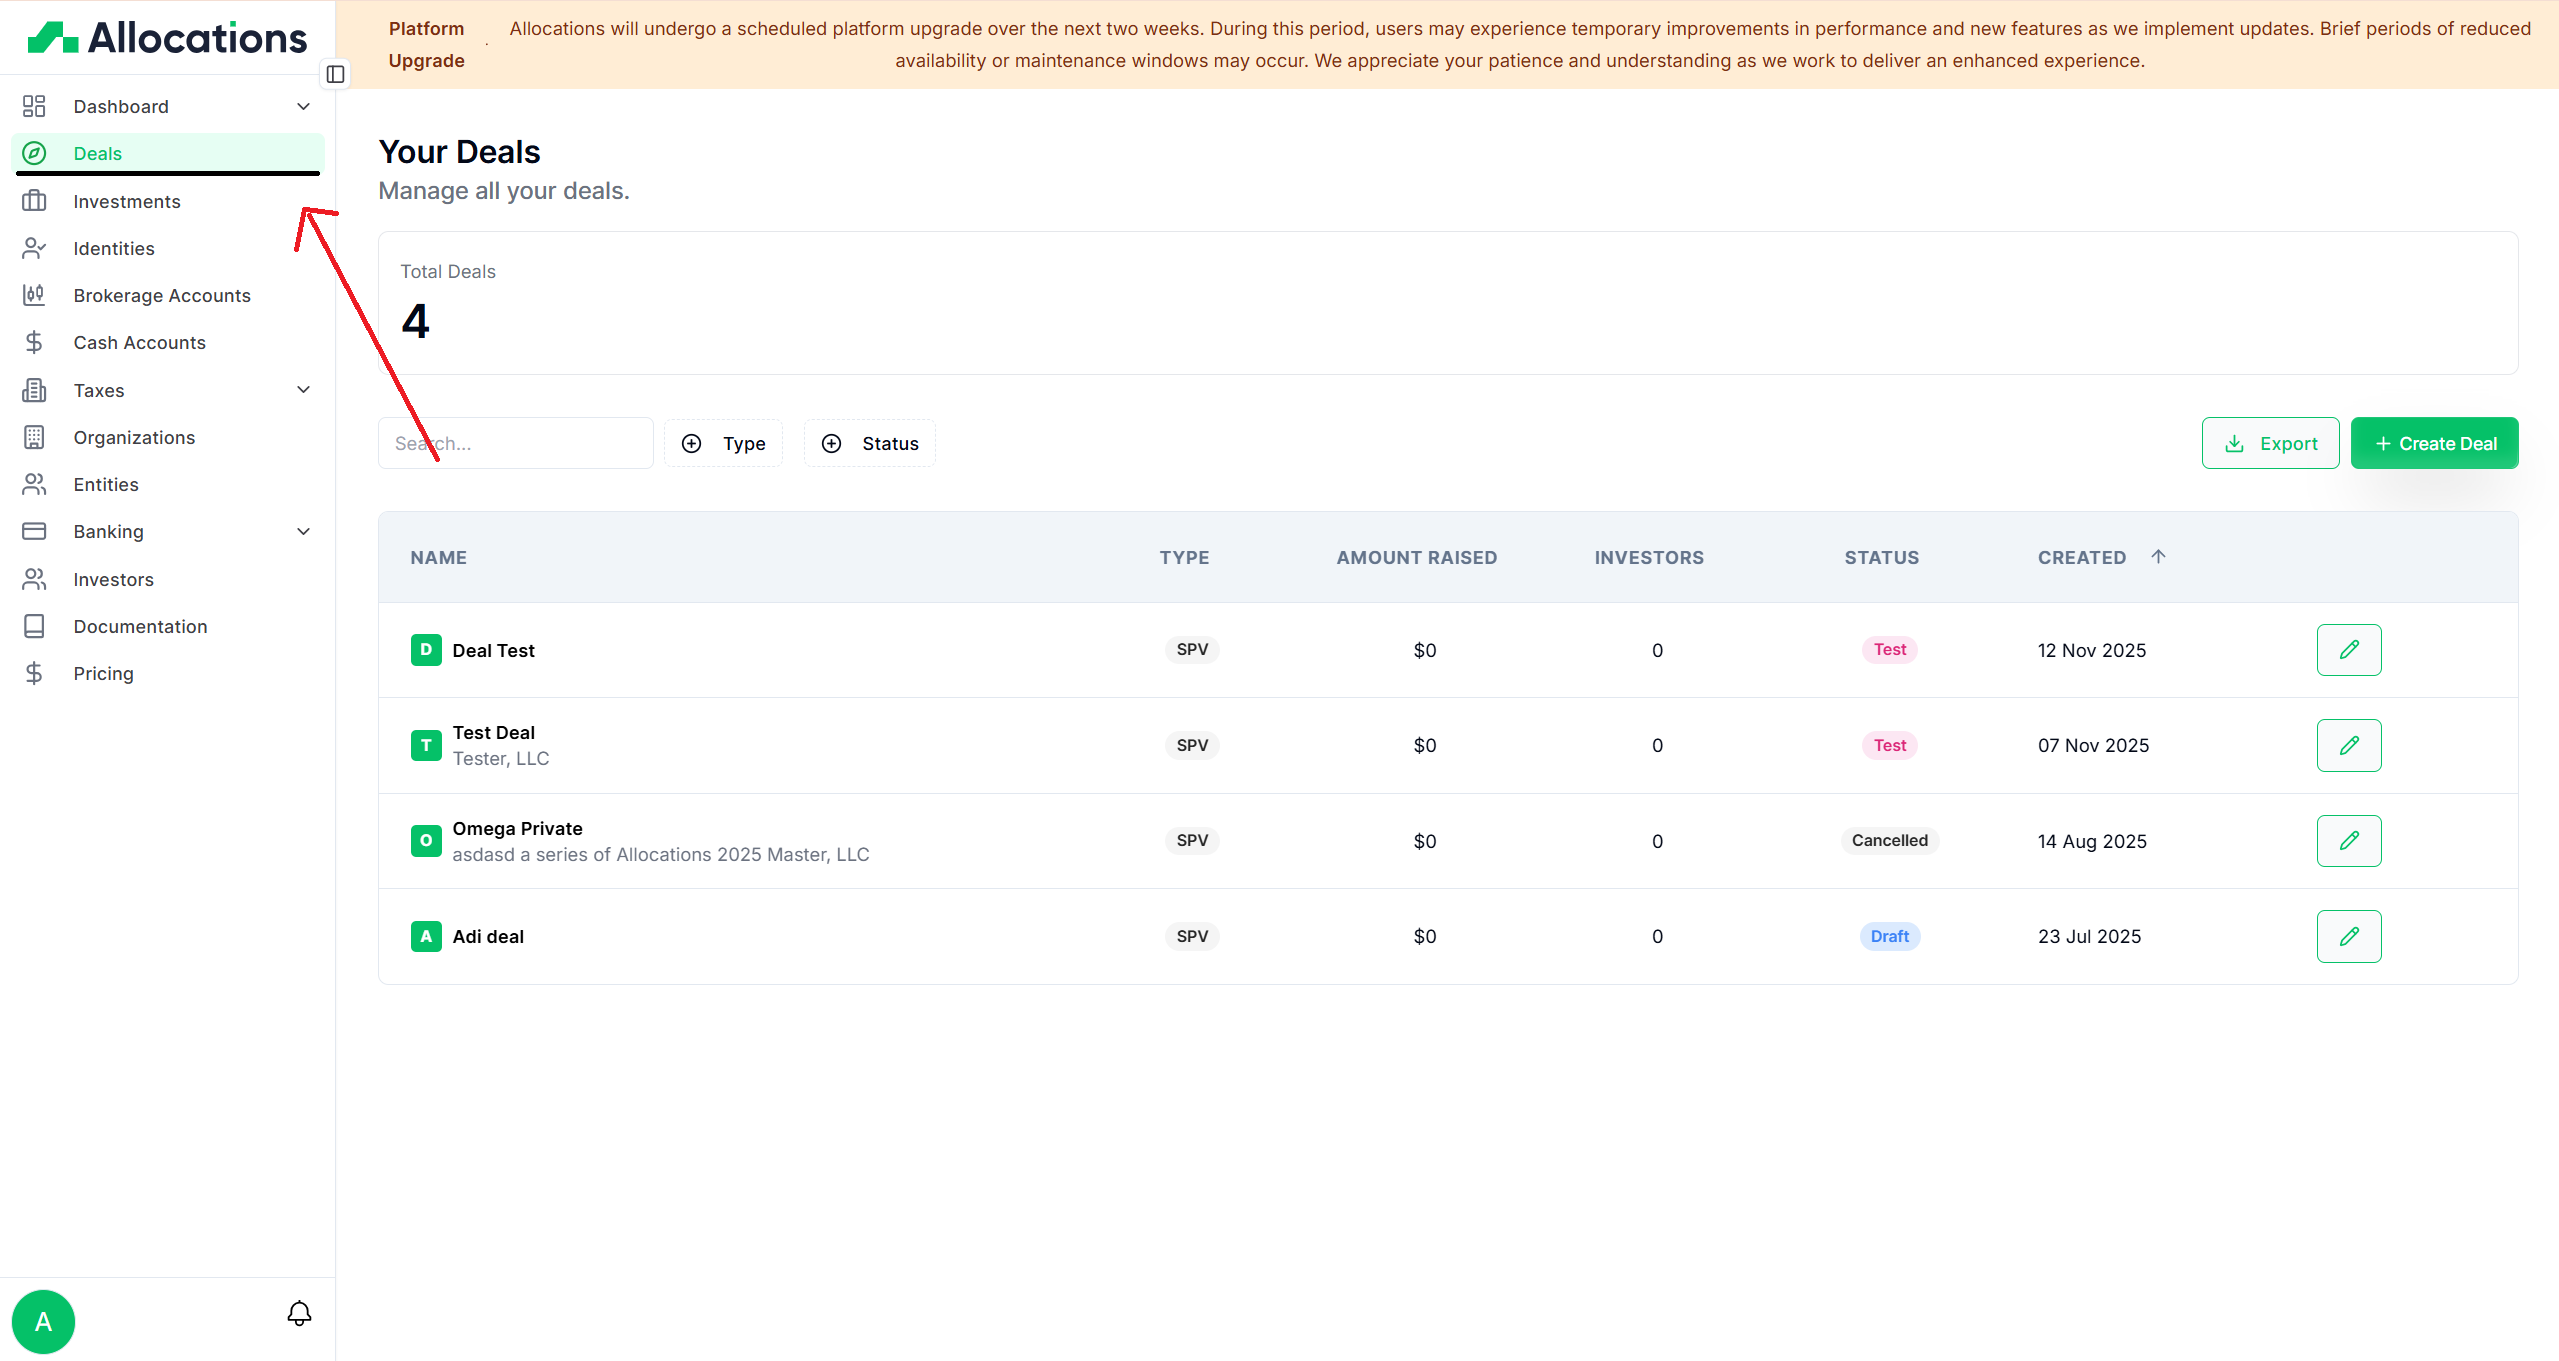
Task: Click the edit pencil for Adi deal
Action: coord(2348,936)
